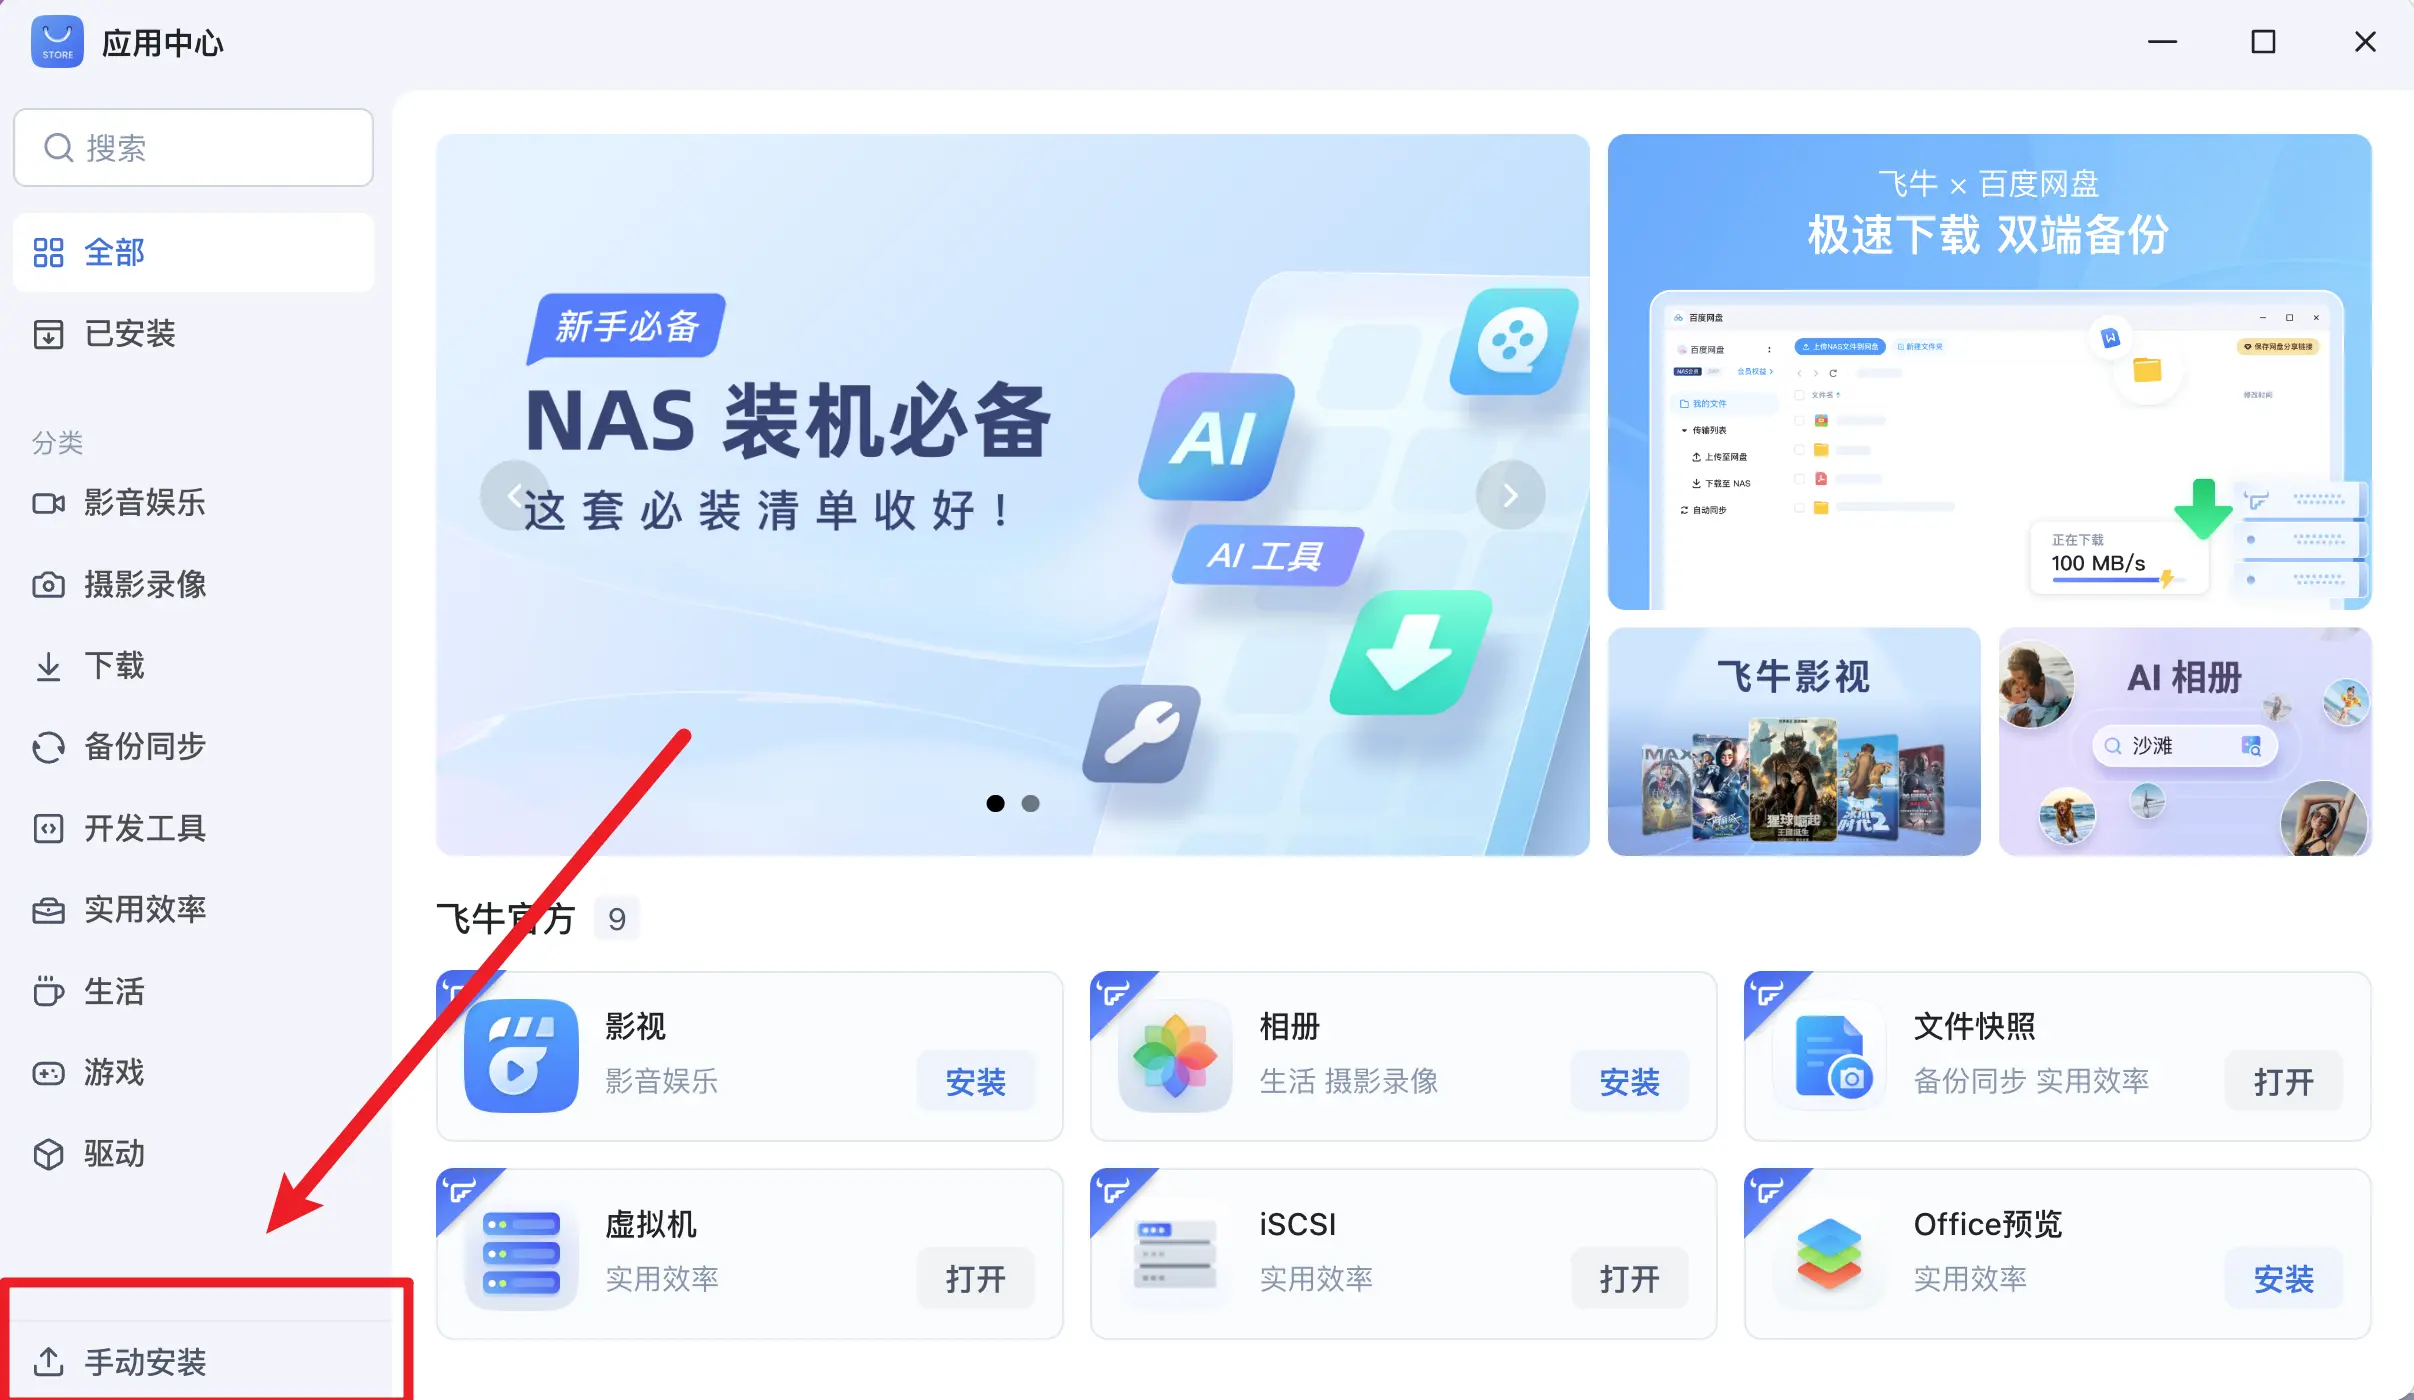The height and width of the screenshot is (1400, 2414).
Task: Go to next banner with right arrow
Action: coord(1510,495)
